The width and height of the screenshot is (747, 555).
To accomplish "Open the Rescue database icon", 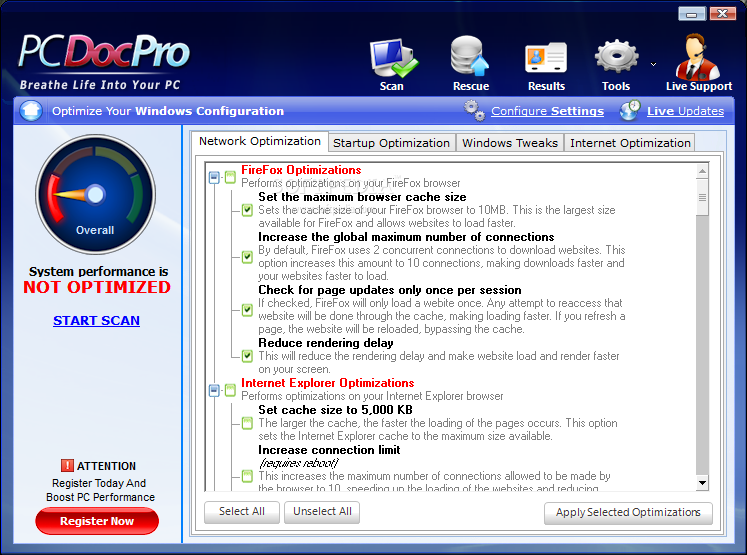I will click(470, 56).
